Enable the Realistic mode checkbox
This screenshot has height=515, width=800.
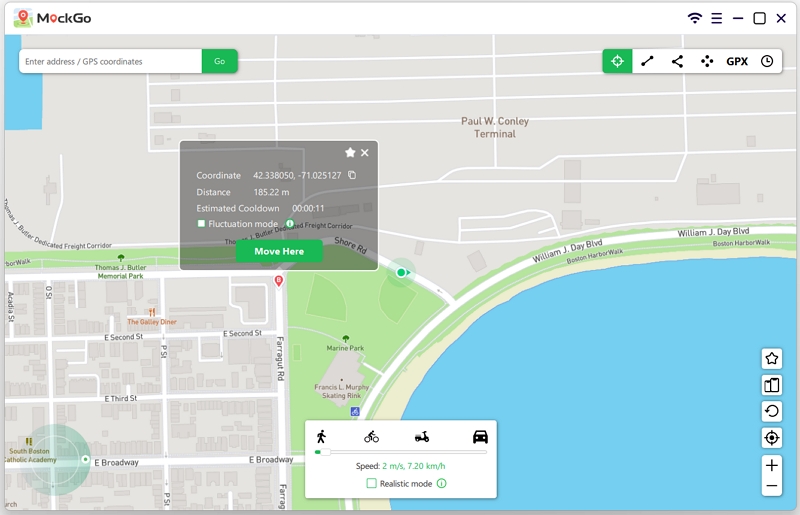(371, 483)
